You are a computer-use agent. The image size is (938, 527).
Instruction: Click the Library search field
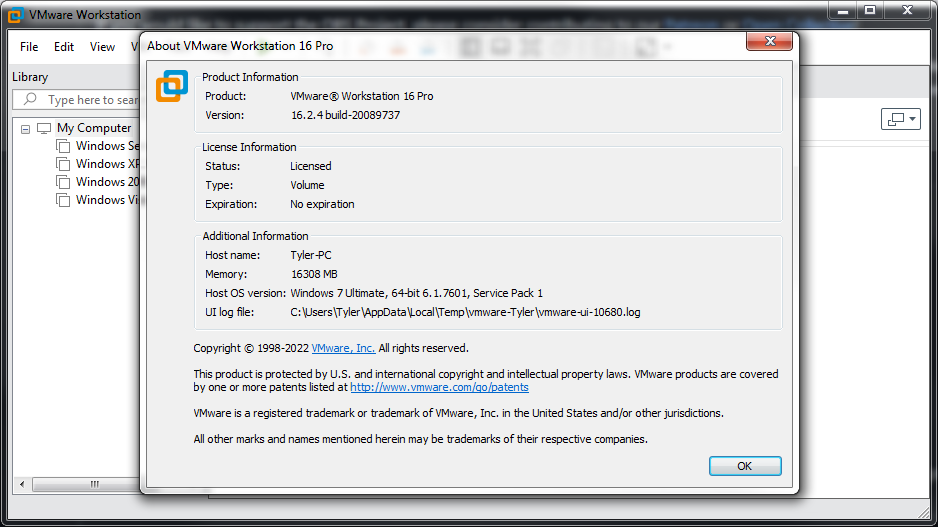click(77, 99)
